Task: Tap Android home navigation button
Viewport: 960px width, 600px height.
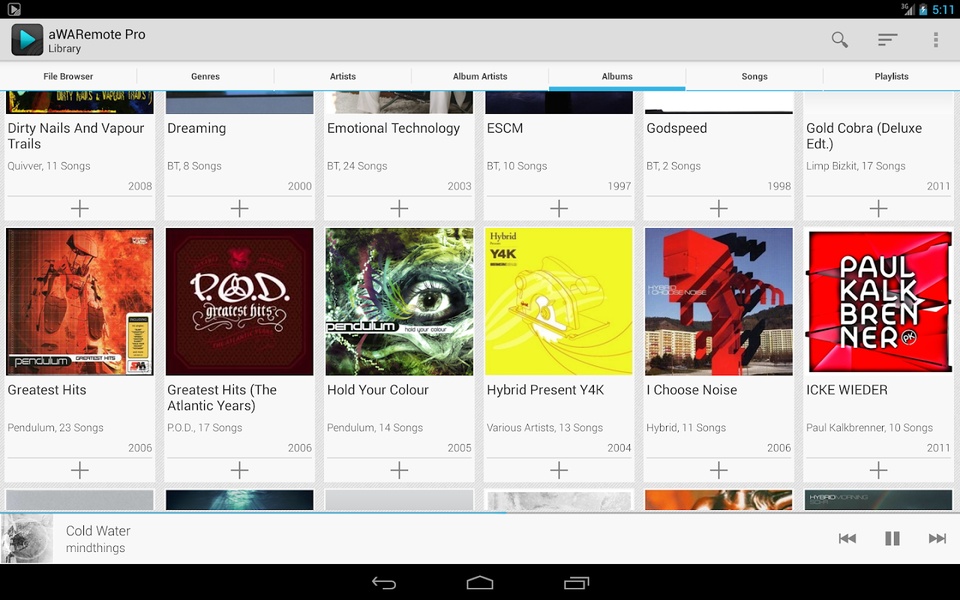Action: point(480,583)
